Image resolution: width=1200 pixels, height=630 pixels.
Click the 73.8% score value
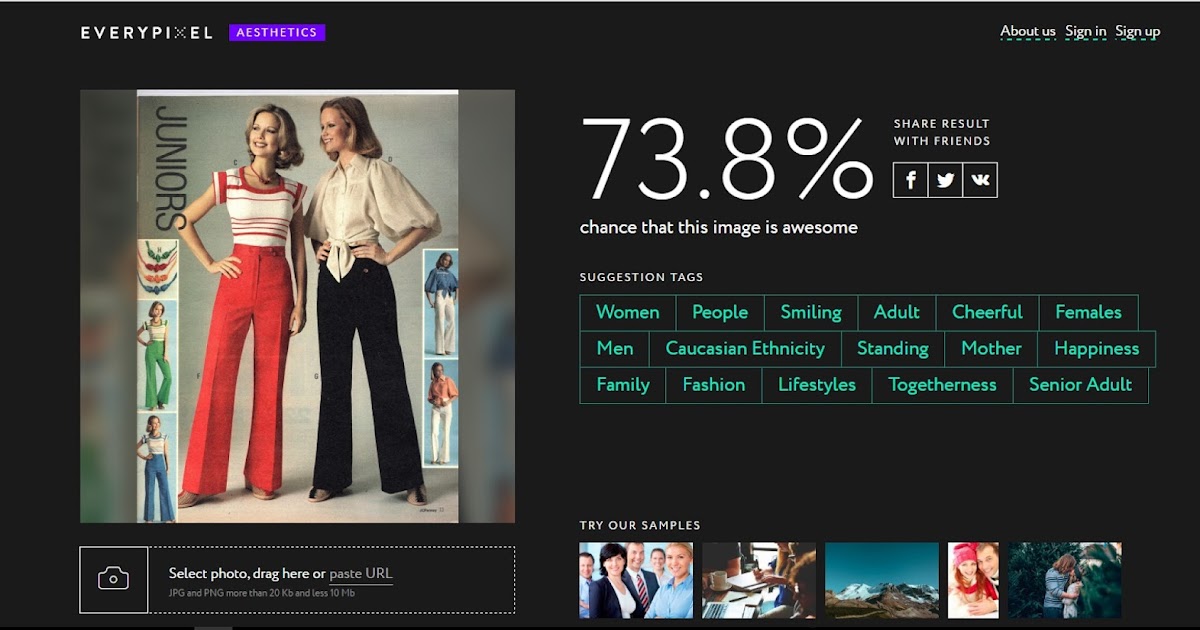click(x=727, y=160)
